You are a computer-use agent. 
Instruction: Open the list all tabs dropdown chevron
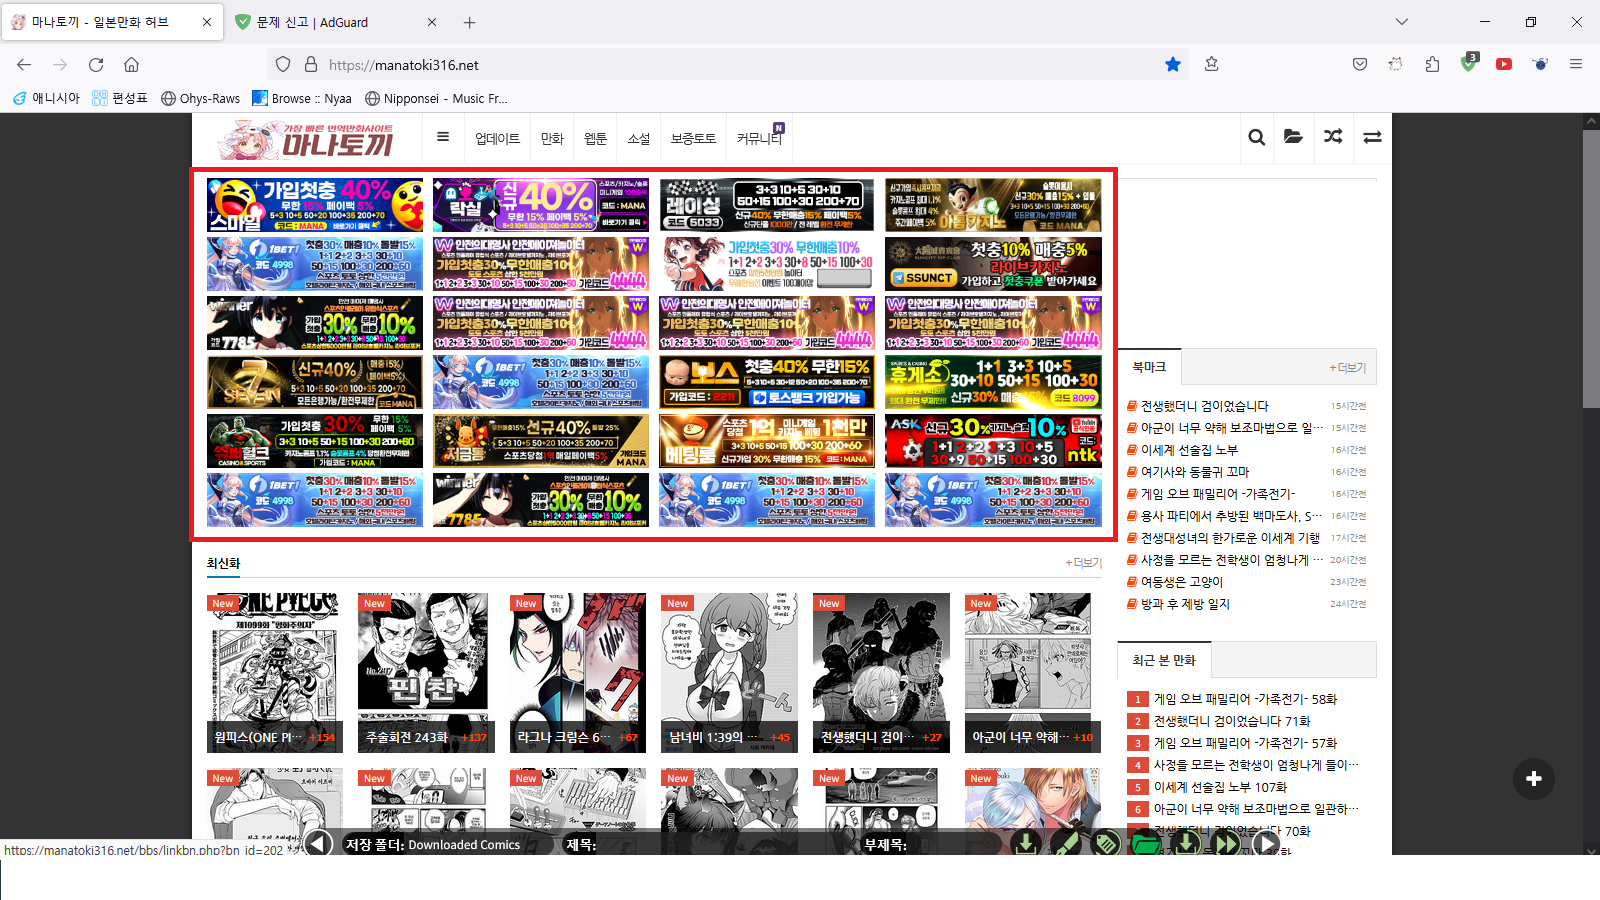pos(1401,22)
